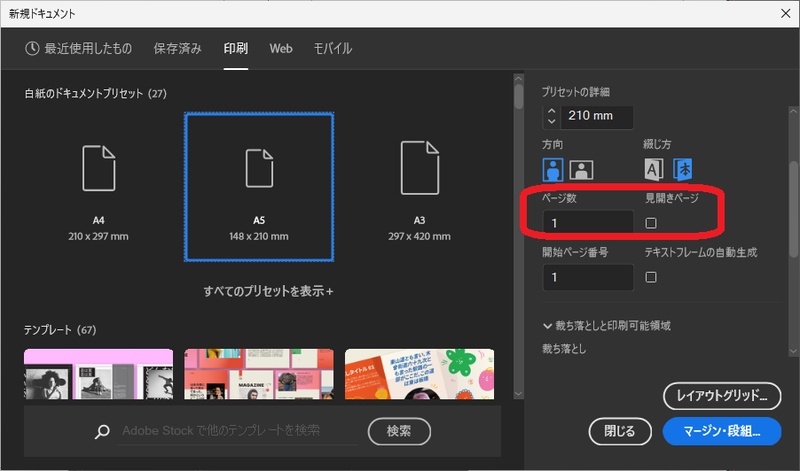Select the A3 document preset
The height and width of the screenshot is (471, 800).
coord(419,187)
